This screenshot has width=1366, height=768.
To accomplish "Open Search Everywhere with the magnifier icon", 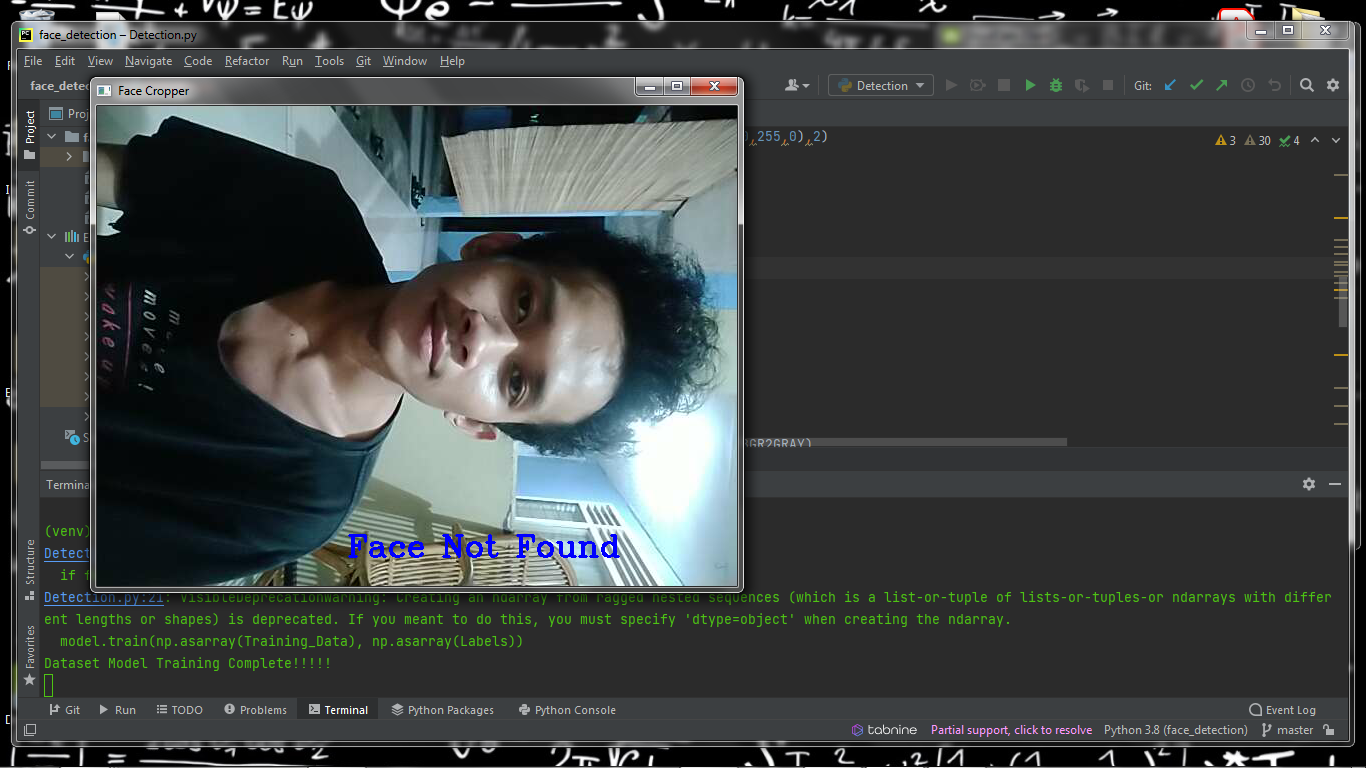I will (x=1307, y=85).
